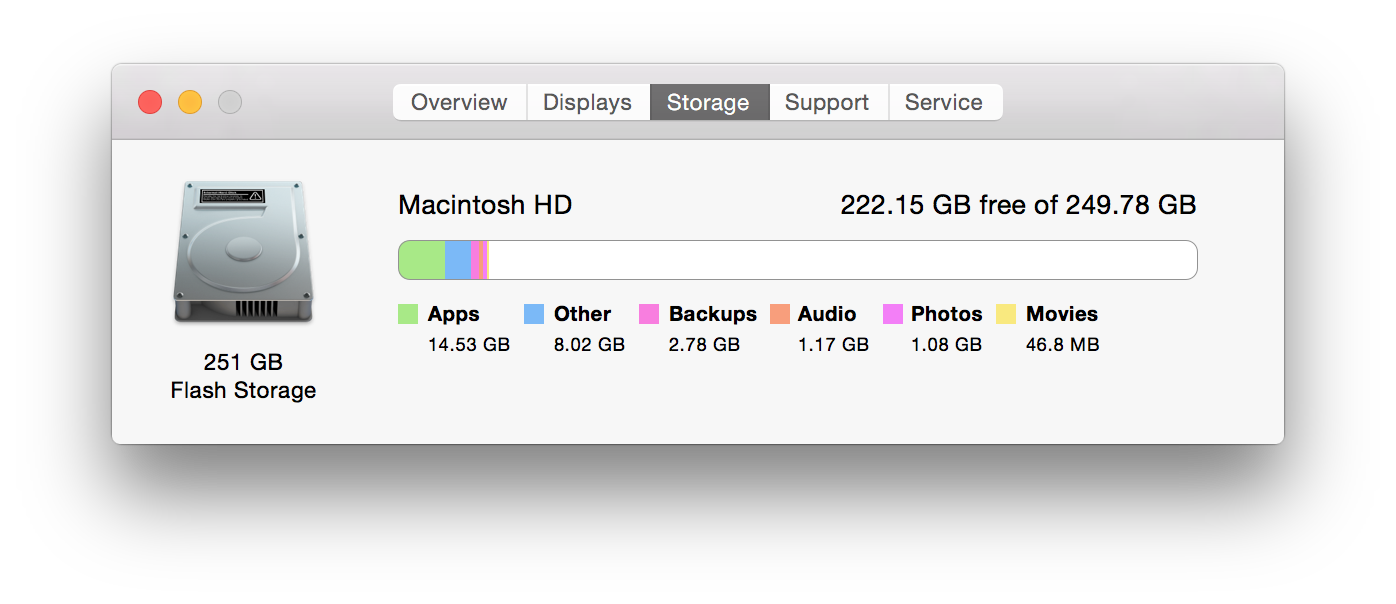
Task: Close the window with the red button
Action: pyautogui.click(x=150, y=102)
